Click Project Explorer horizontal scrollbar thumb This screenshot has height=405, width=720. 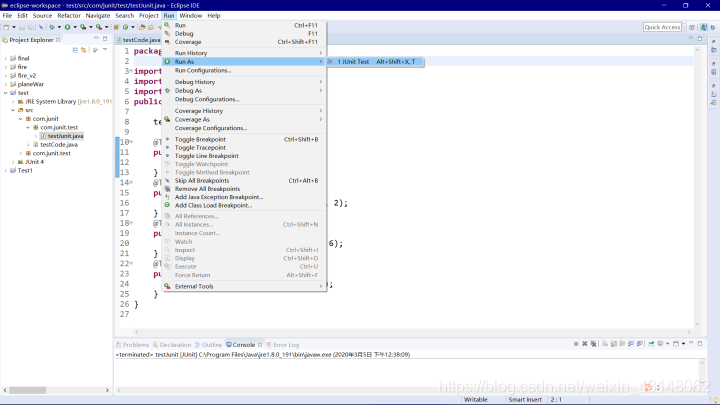pos(28,390)
